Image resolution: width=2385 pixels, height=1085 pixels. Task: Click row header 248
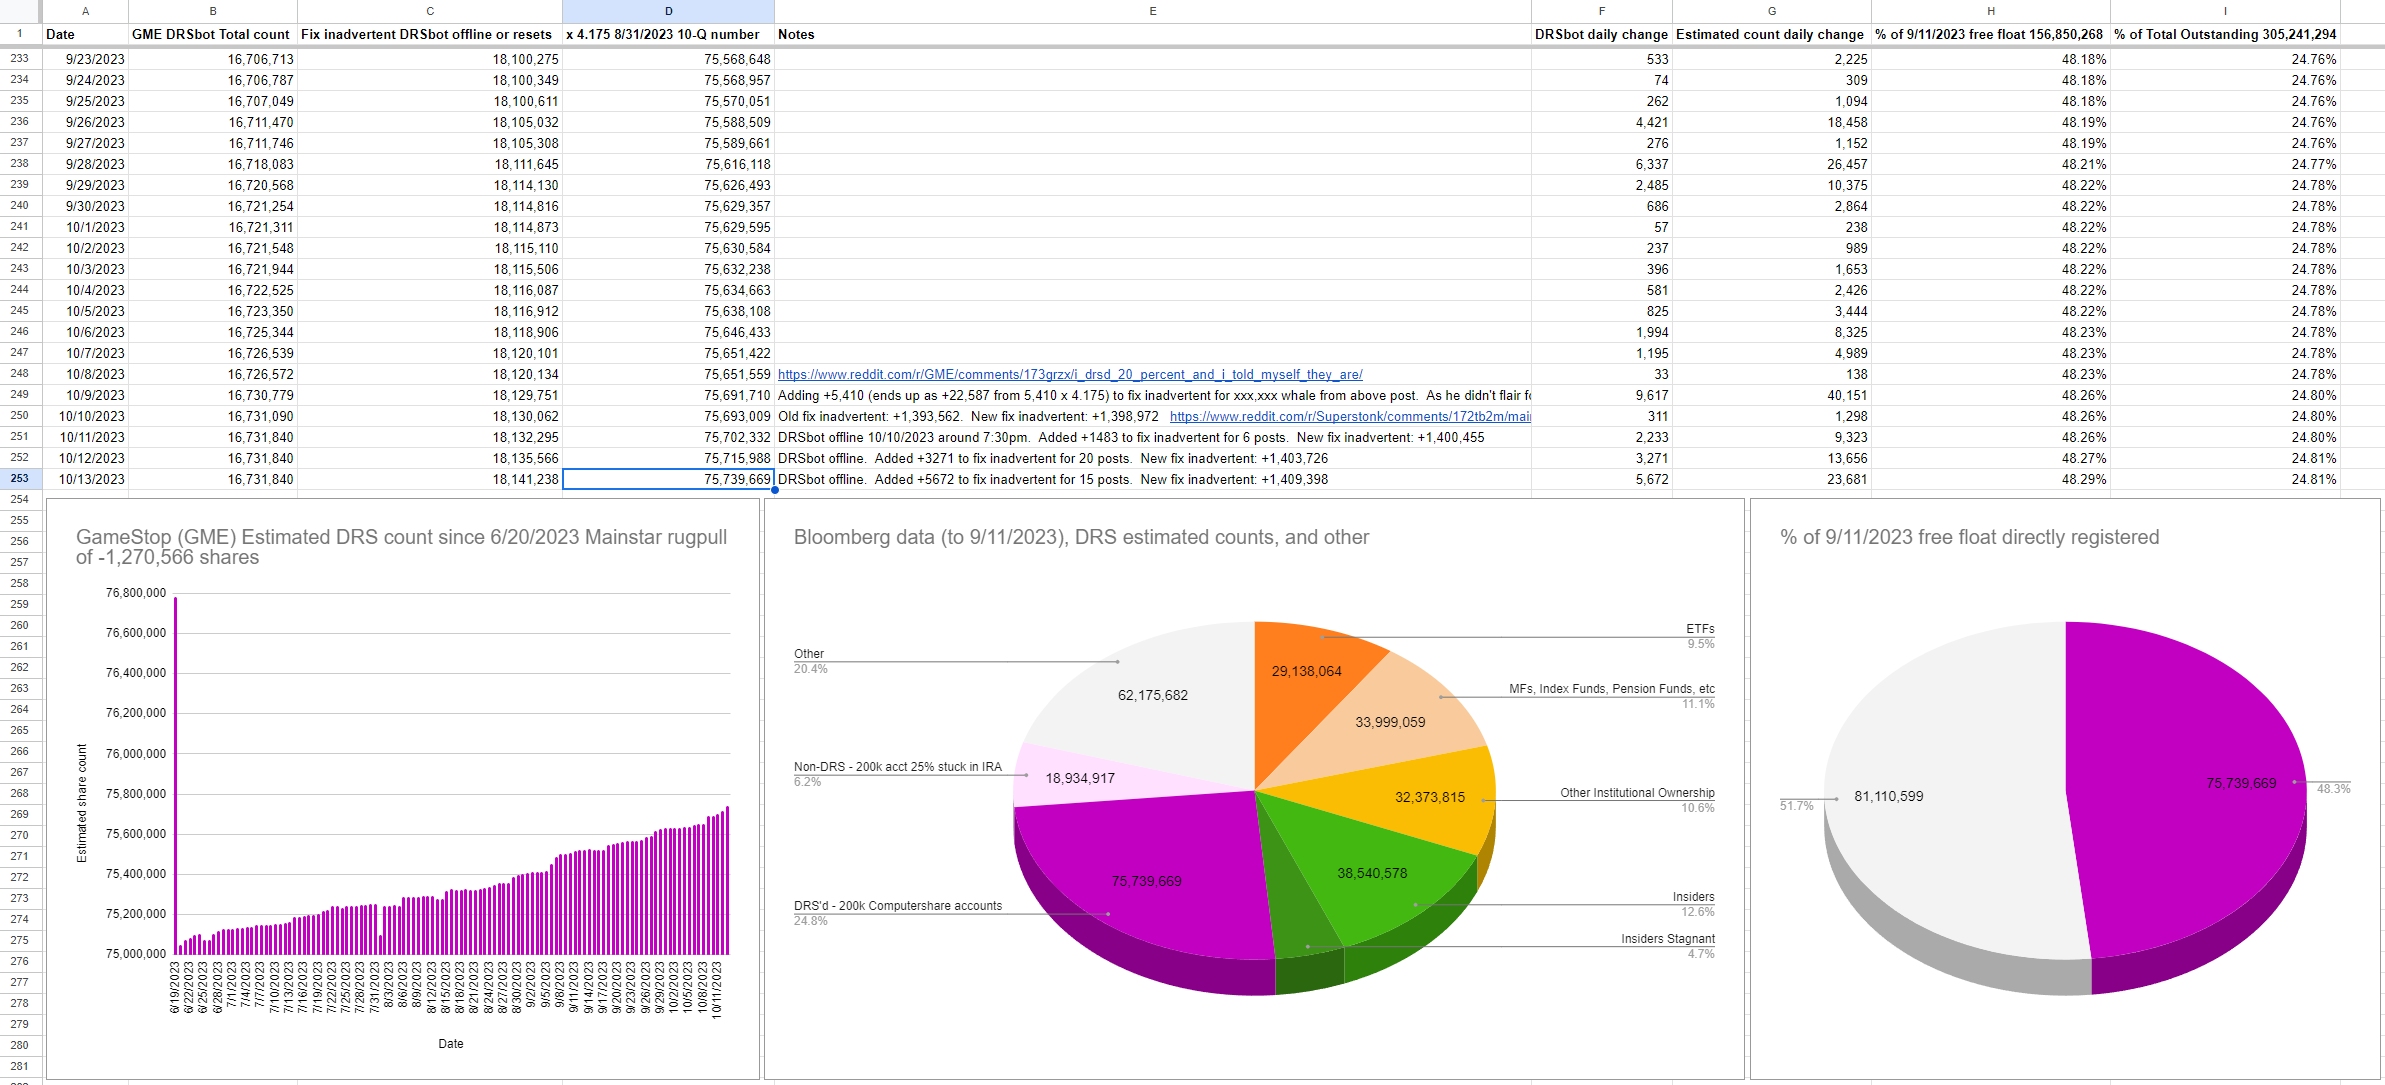pyautogui.click(x=20, y=374)
